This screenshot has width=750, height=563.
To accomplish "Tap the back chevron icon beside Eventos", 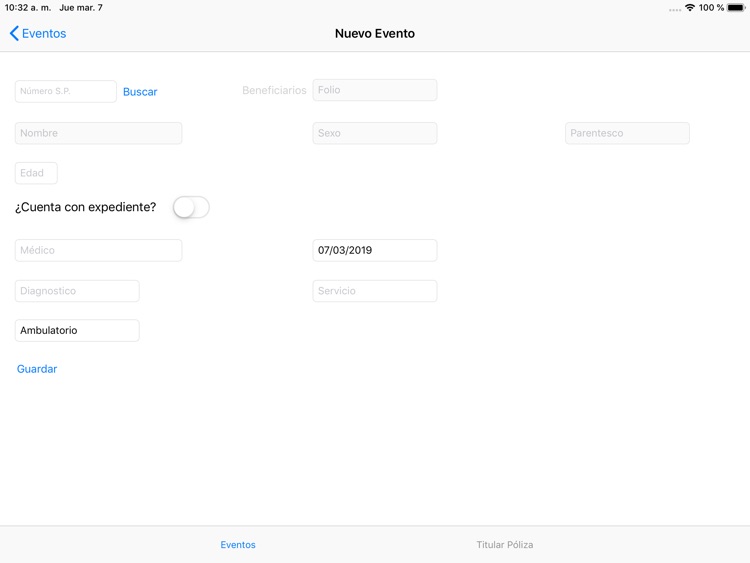I will pyautogui.click(x=14, y=34).
